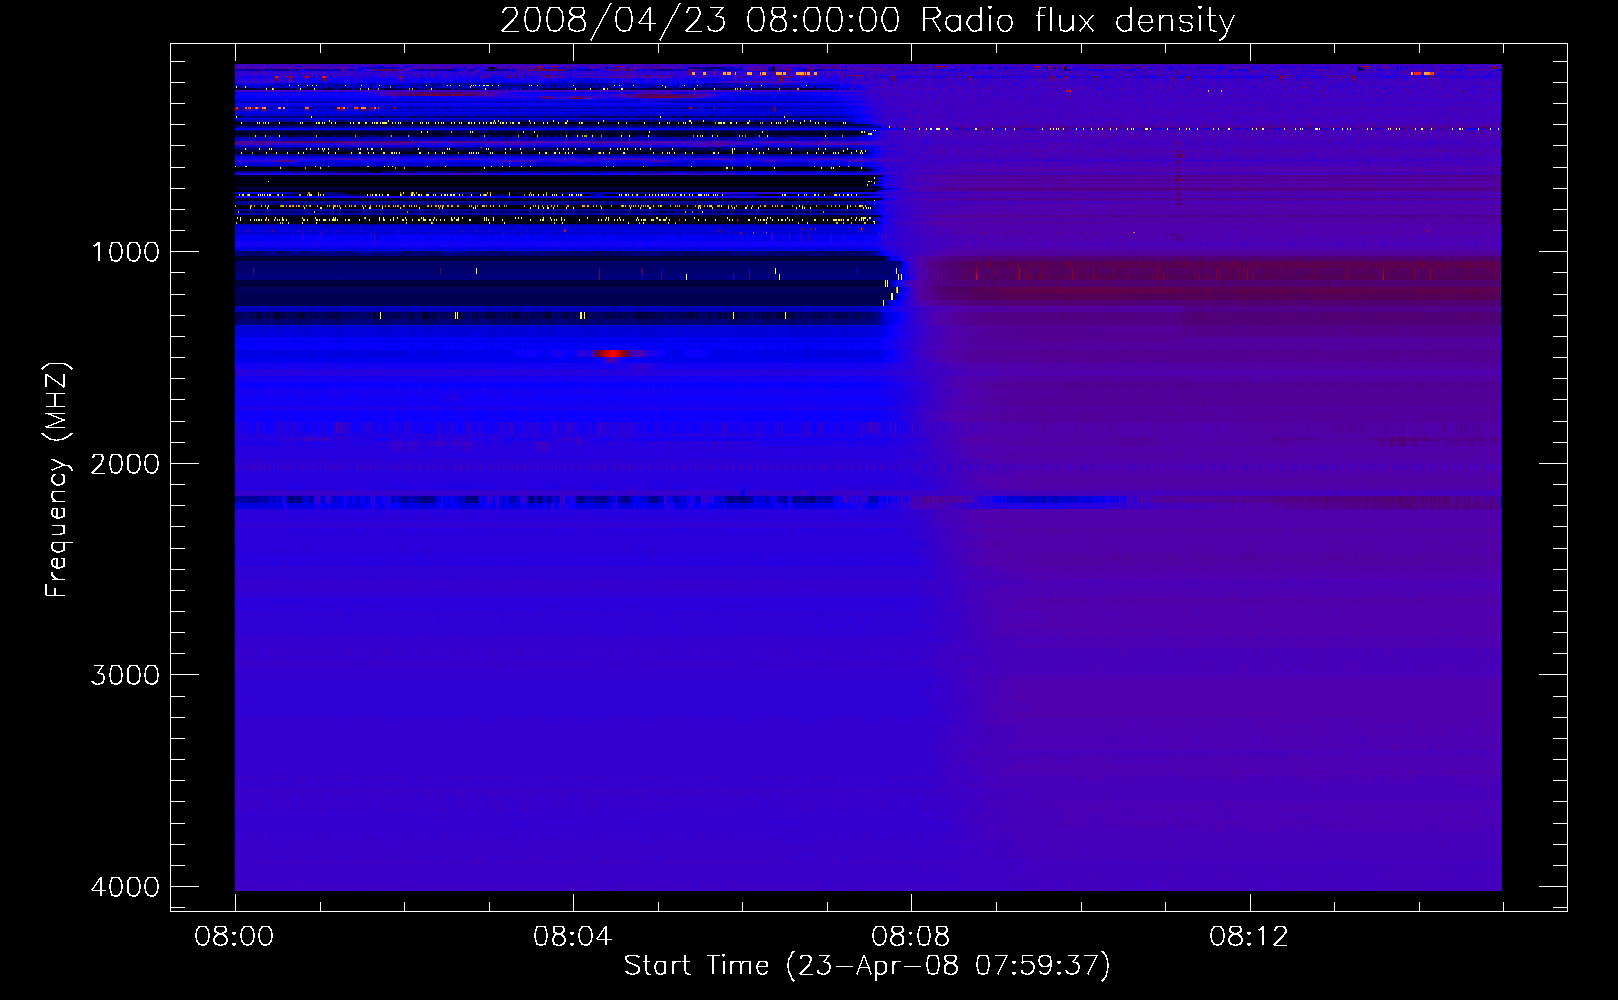The image size is (1618, 1000).
Task: Click the 1000 frequency tick label
Action: [x=125, y=252]
